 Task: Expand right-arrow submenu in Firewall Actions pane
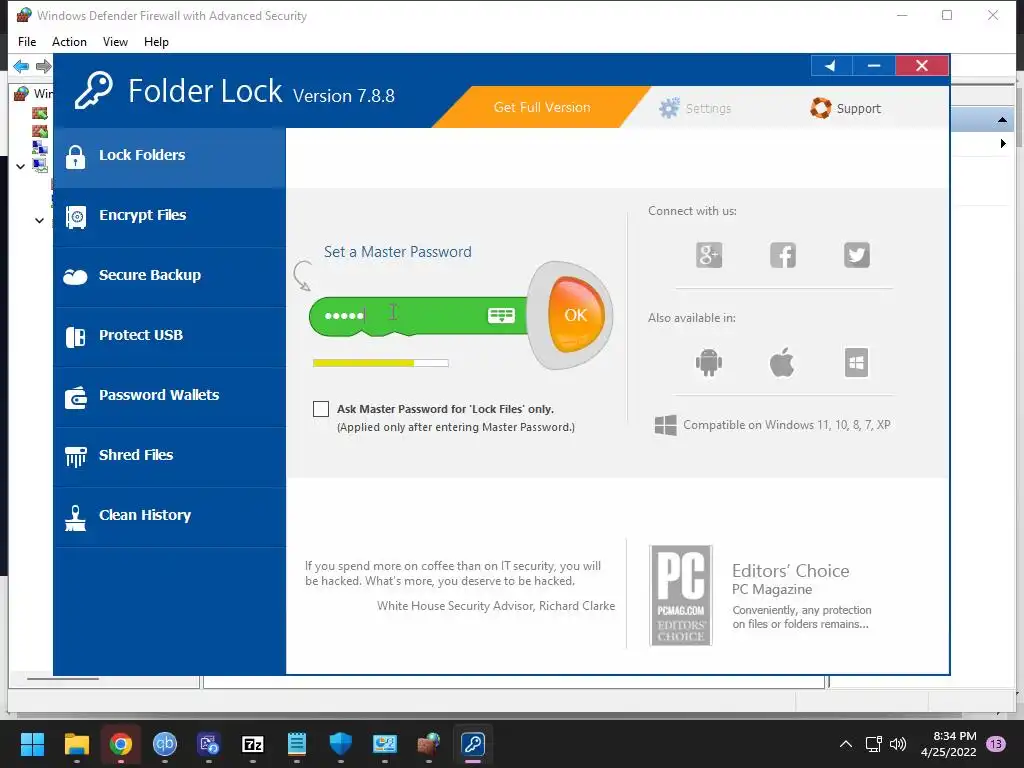pyautogui.click(x=1003, y=143)
